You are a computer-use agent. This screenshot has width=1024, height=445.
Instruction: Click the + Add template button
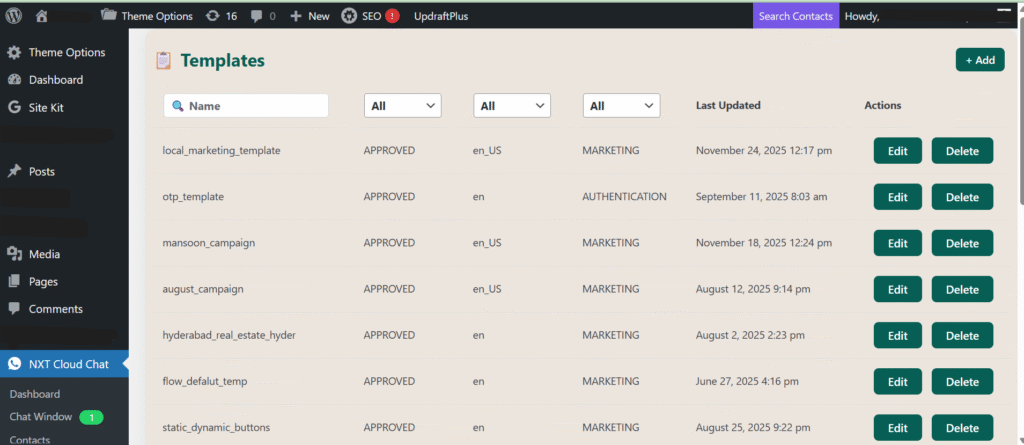979,60
